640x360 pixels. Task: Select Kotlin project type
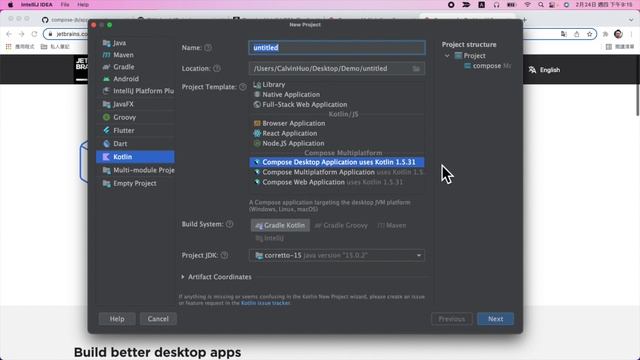click(x=135, y=157)
